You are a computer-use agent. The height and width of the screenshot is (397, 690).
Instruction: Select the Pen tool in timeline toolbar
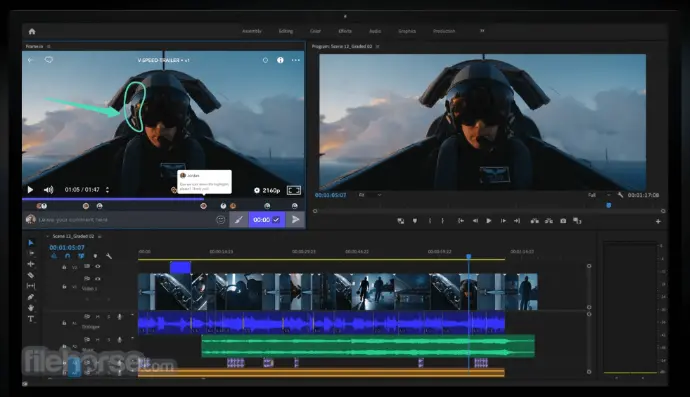click(x=31, y=297)
